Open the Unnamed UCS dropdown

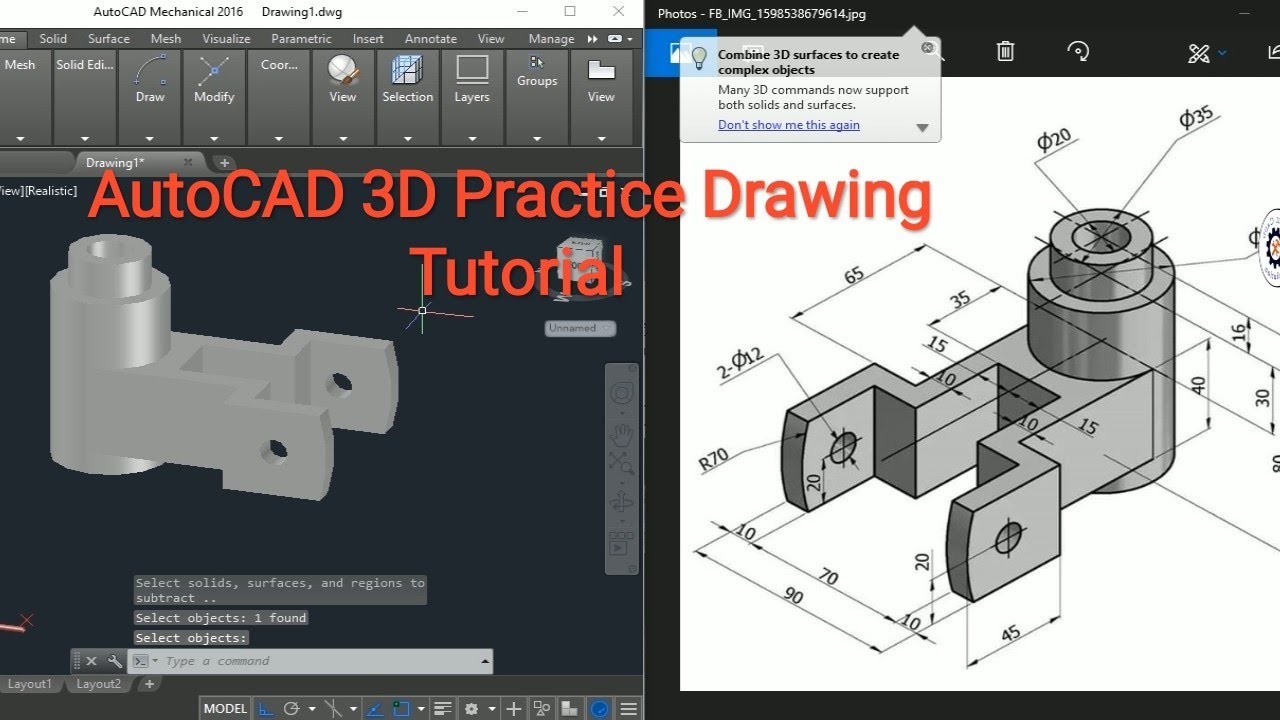pos(581,328)
